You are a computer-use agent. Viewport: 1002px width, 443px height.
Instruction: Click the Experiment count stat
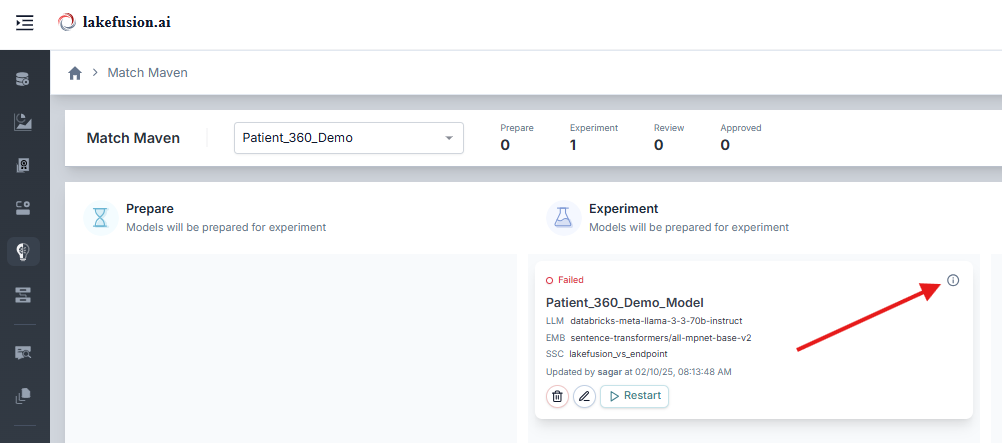[594, 137]
